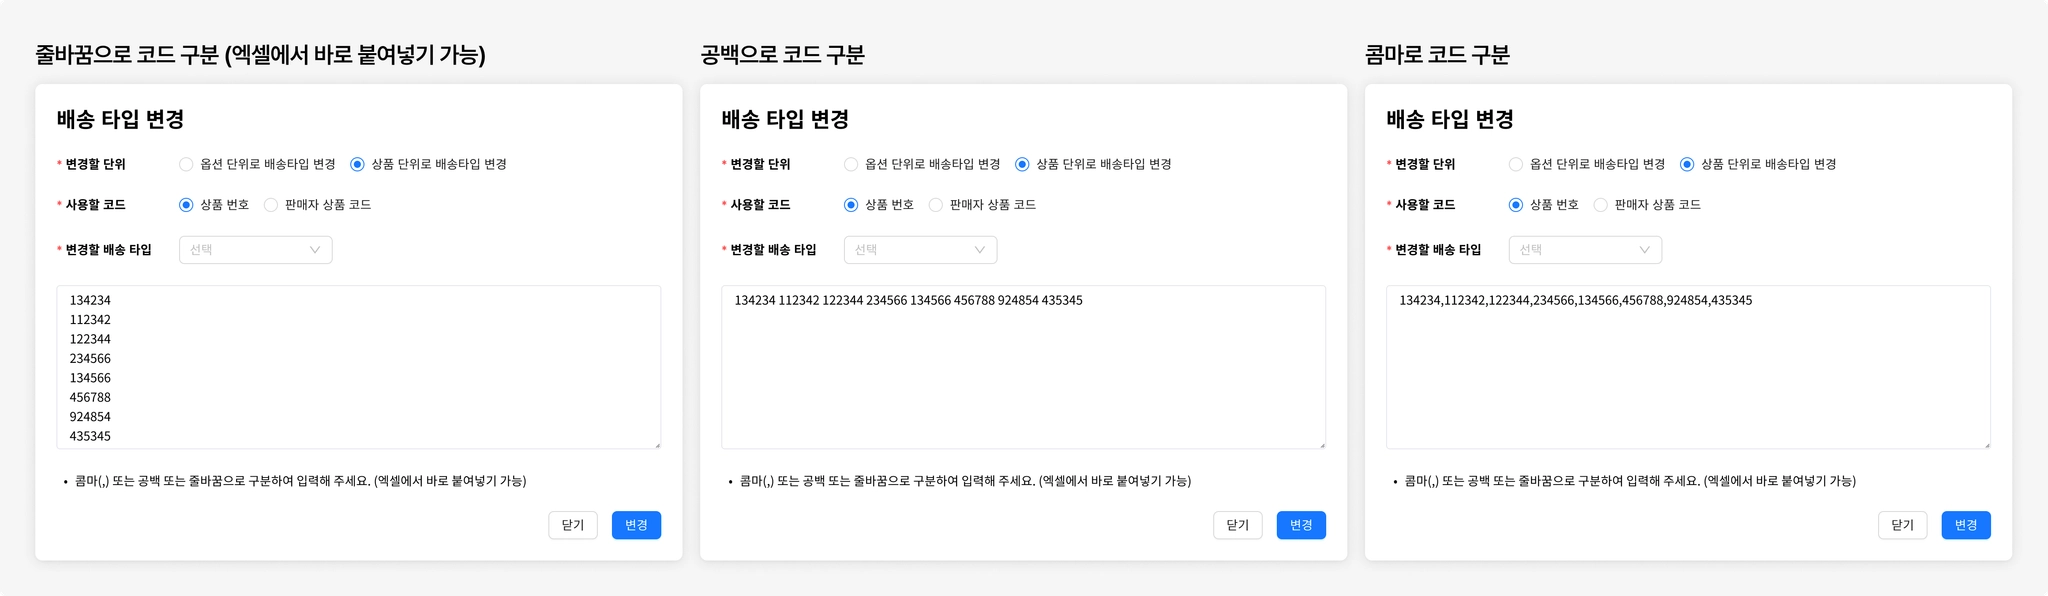Choose 판매자 상품 코드 radio in 공백 panel
This screenshot has width=2048, height=596.
click(936, 205)
